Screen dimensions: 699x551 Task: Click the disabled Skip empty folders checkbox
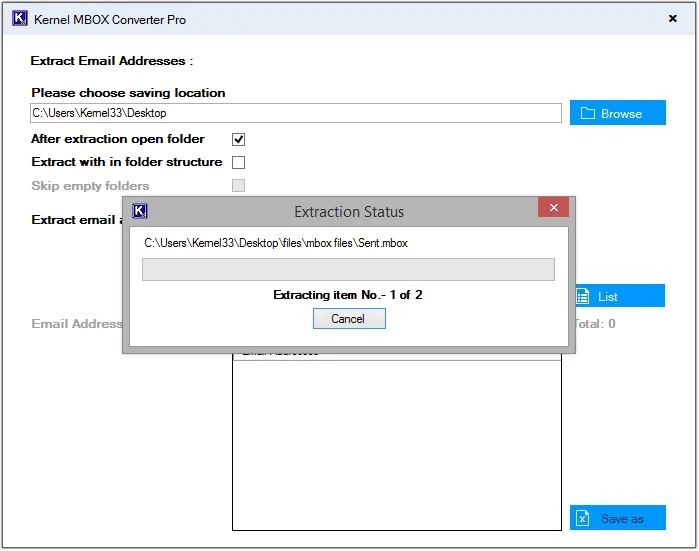pyautogui.click(x=238, y=185)
